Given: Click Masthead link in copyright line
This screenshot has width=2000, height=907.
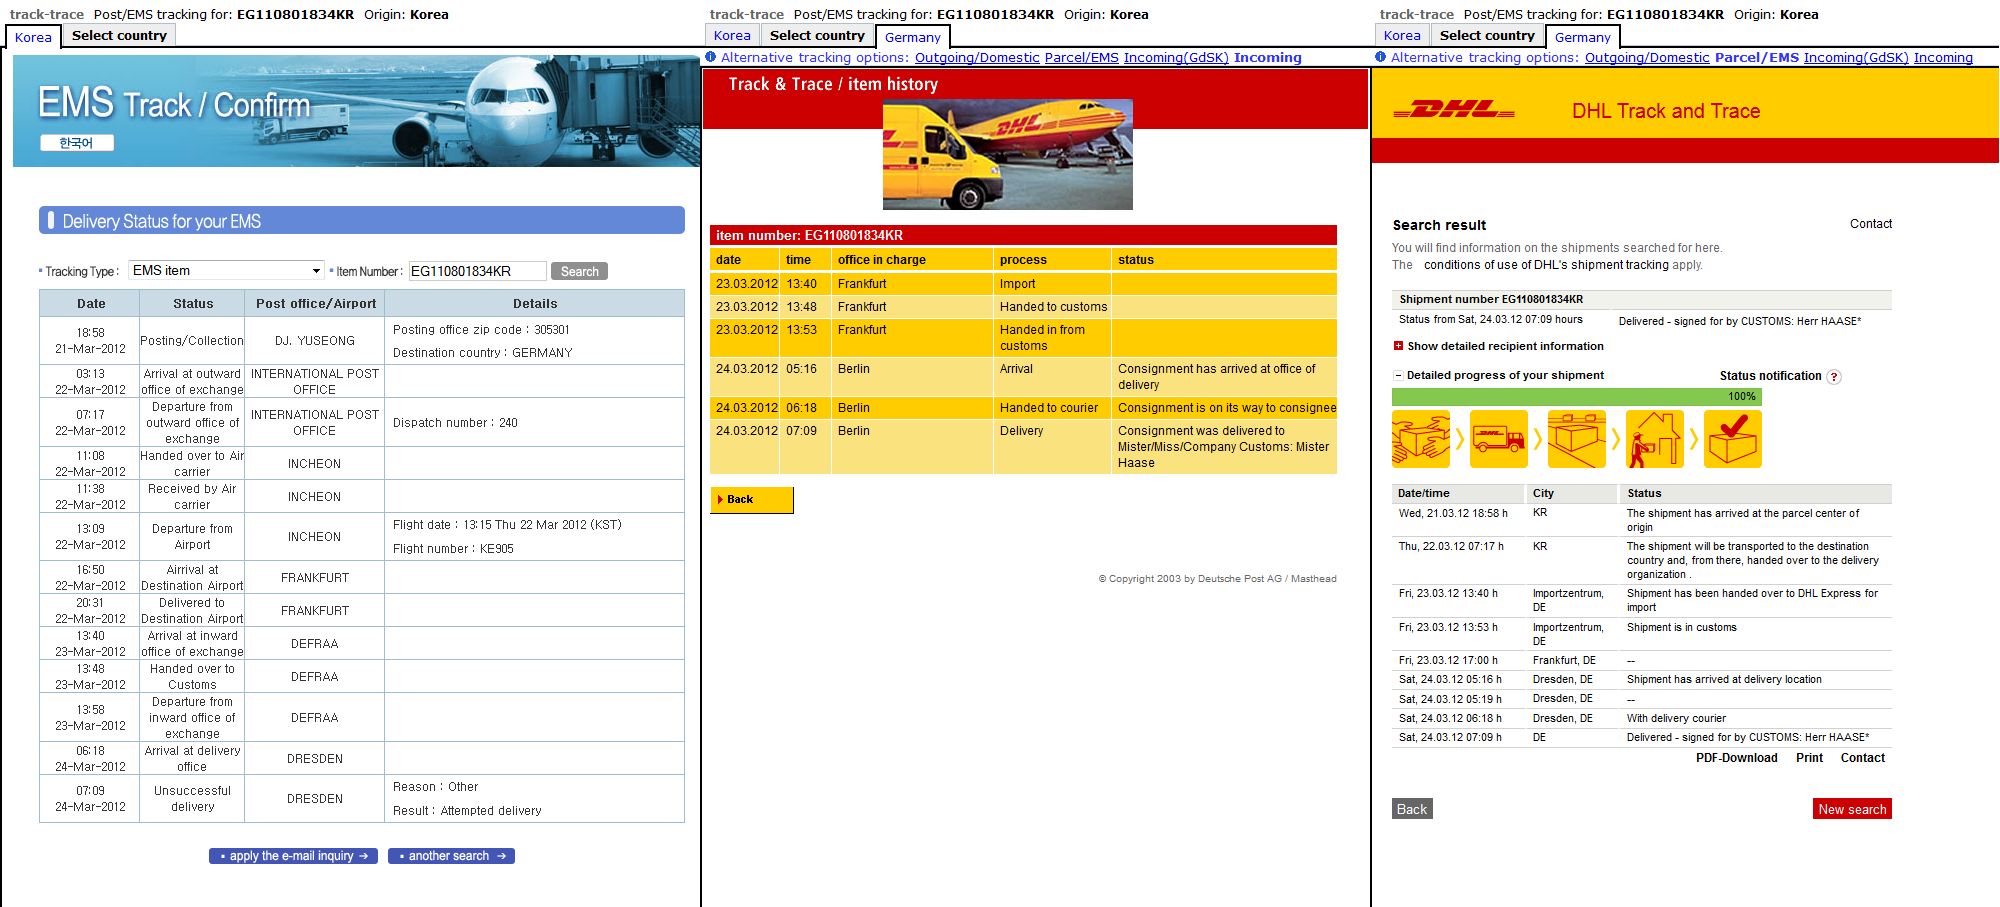Looking at the screenshot, I should (1313, 579).
